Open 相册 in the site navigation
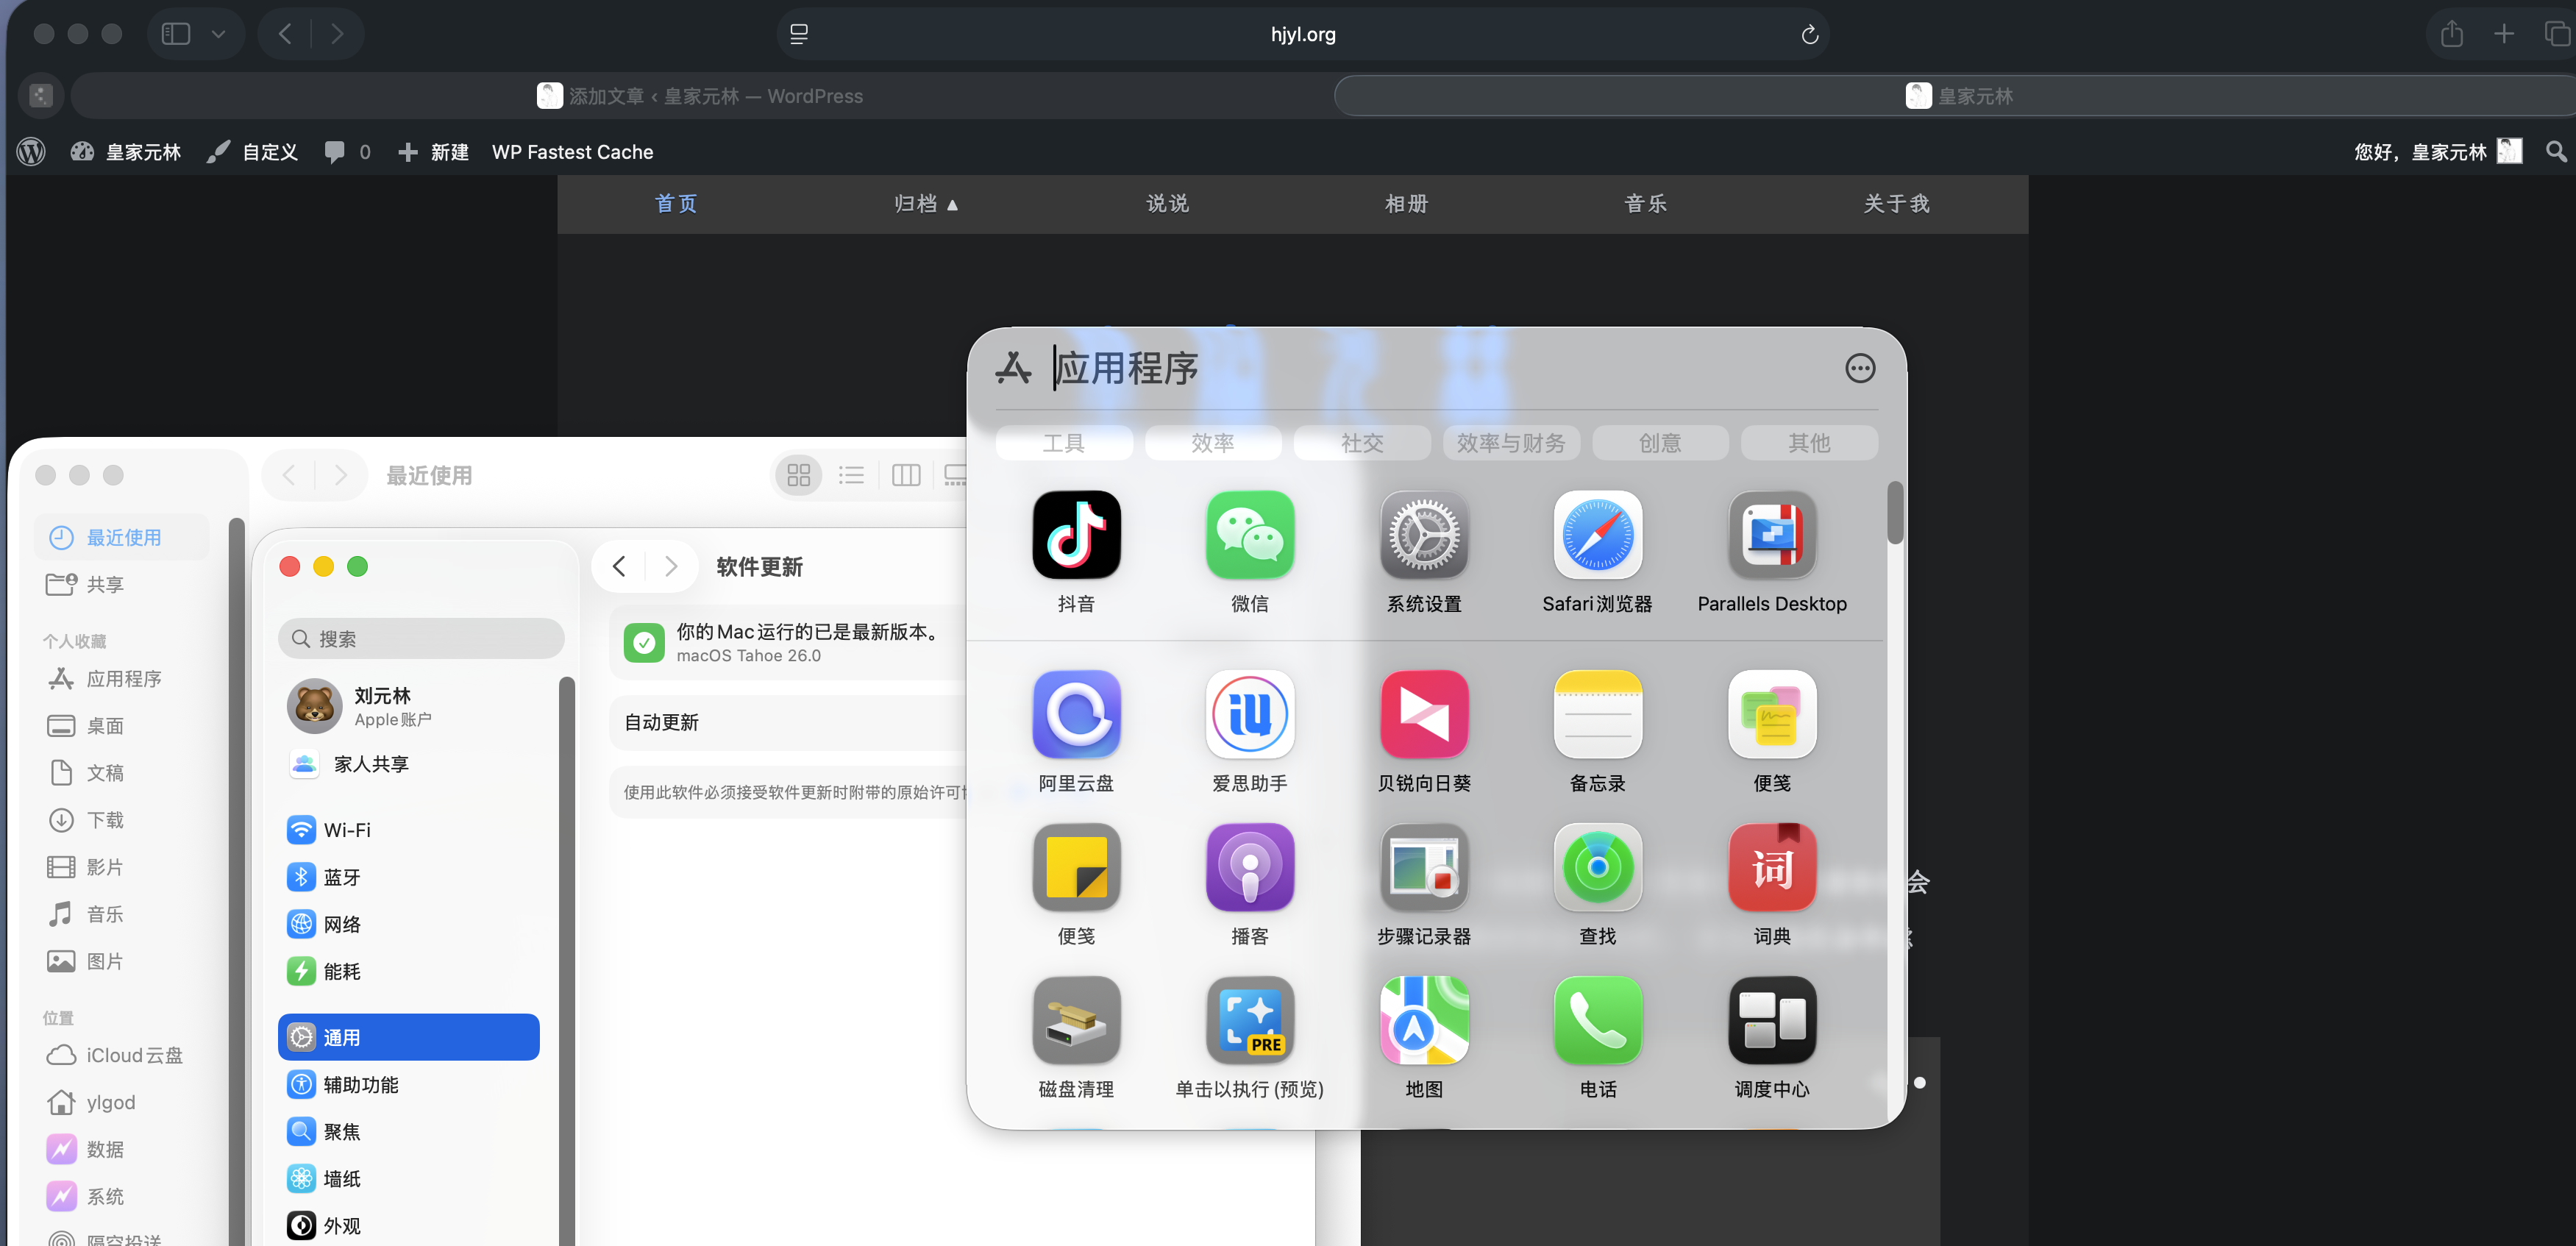The width and height of the screenshot is (2576, 1246). (1406, 204)
